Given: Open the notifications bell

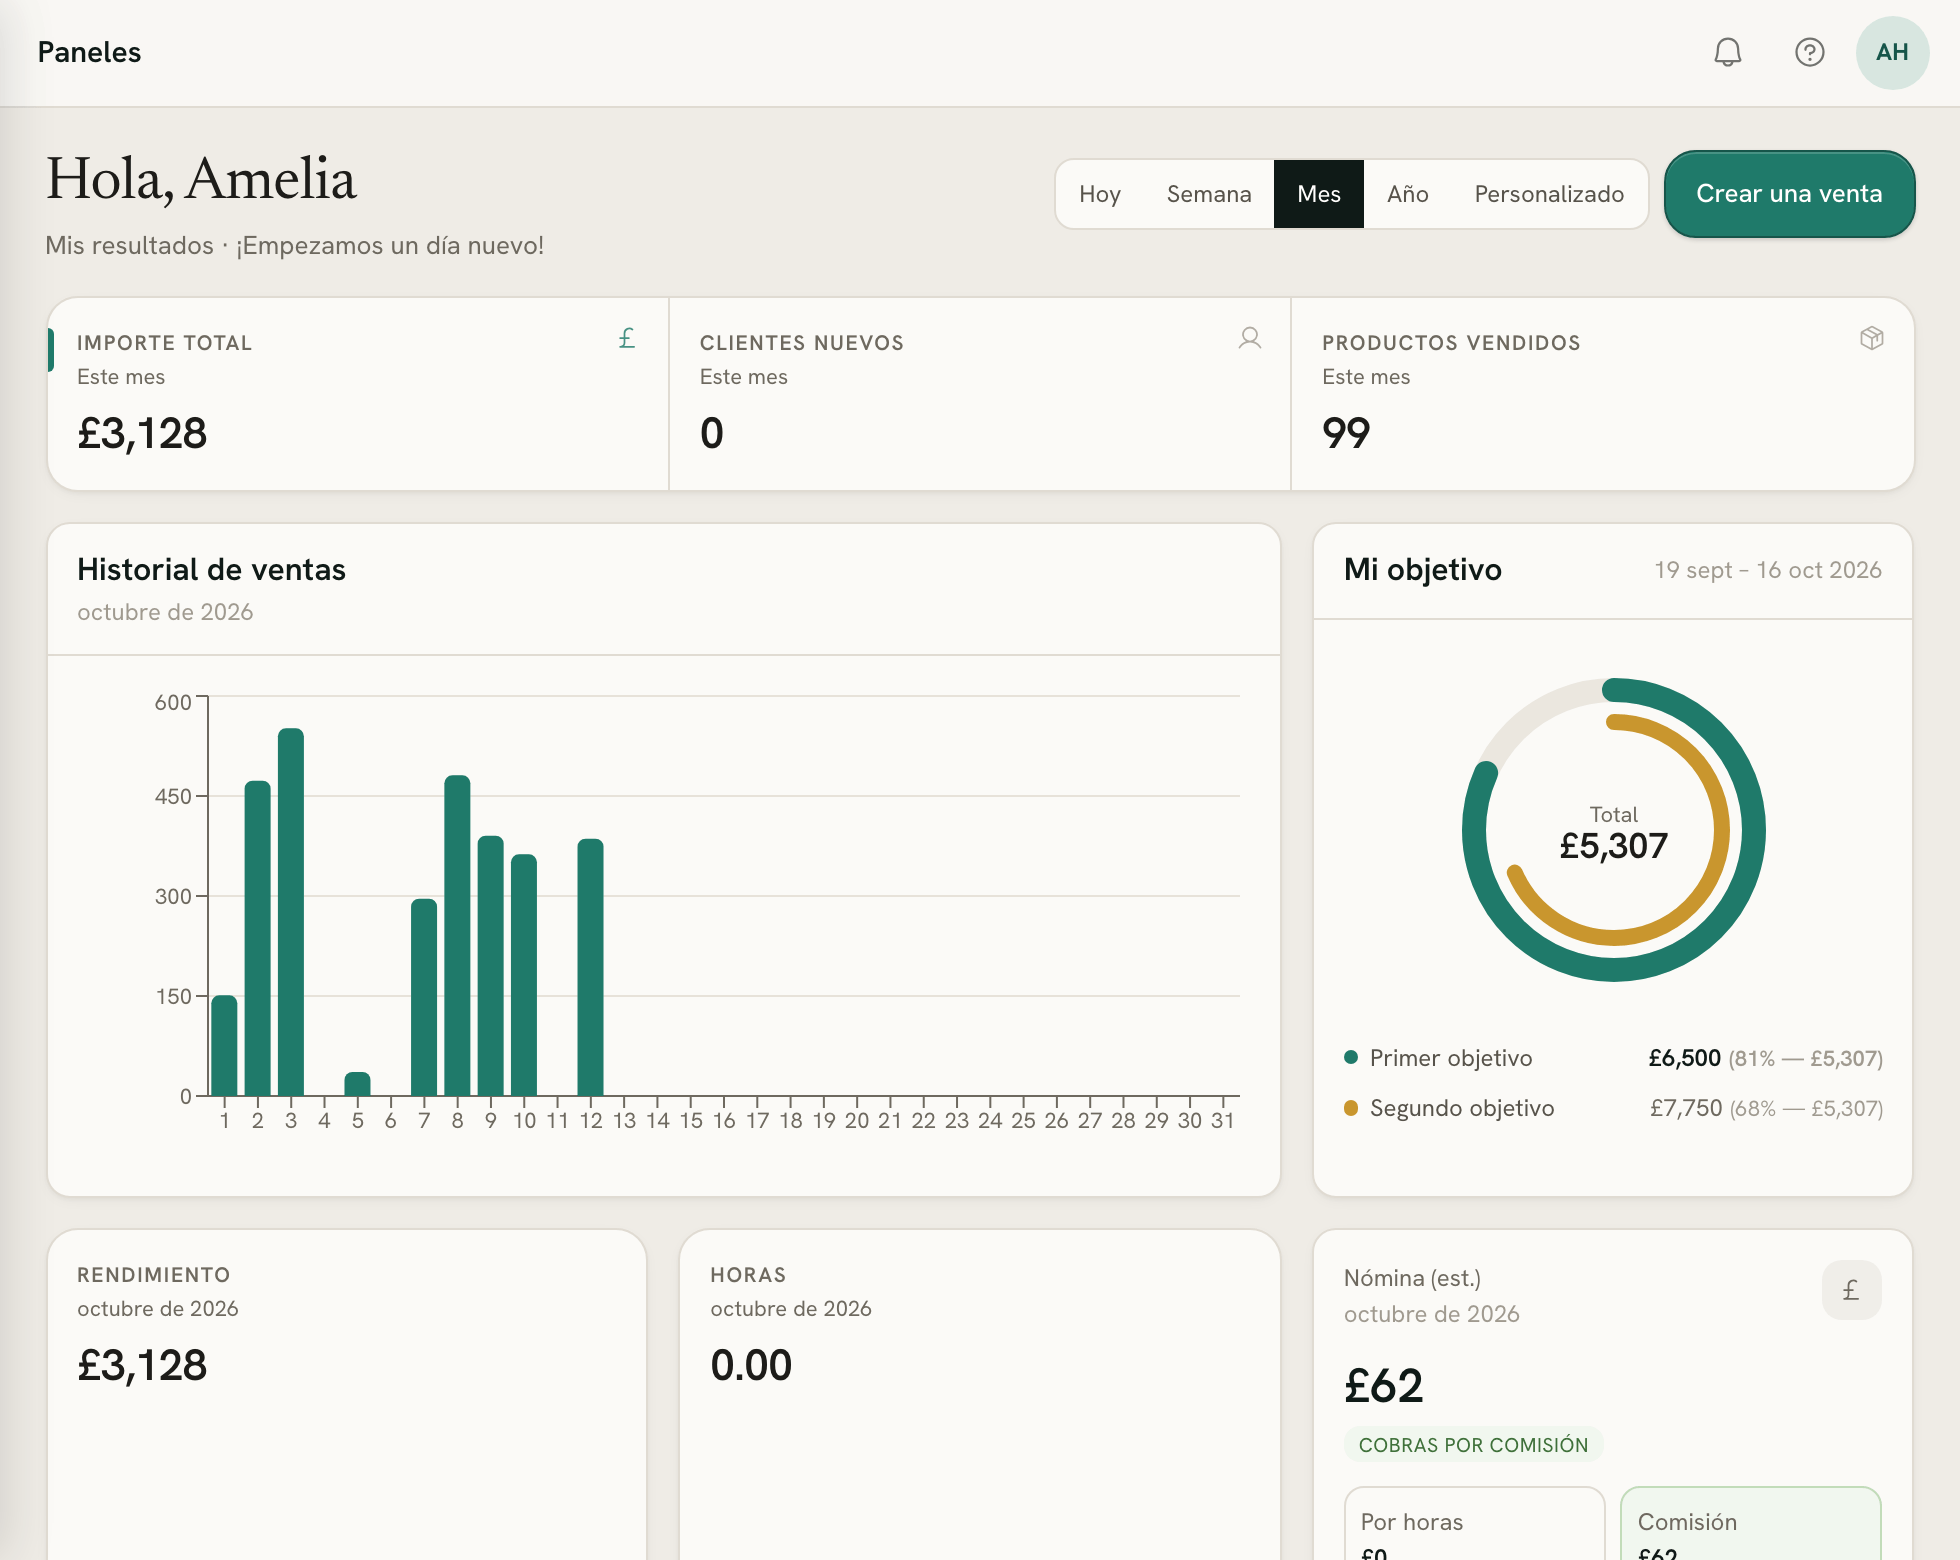Looking at the screenshot, I should point(1727,52).
